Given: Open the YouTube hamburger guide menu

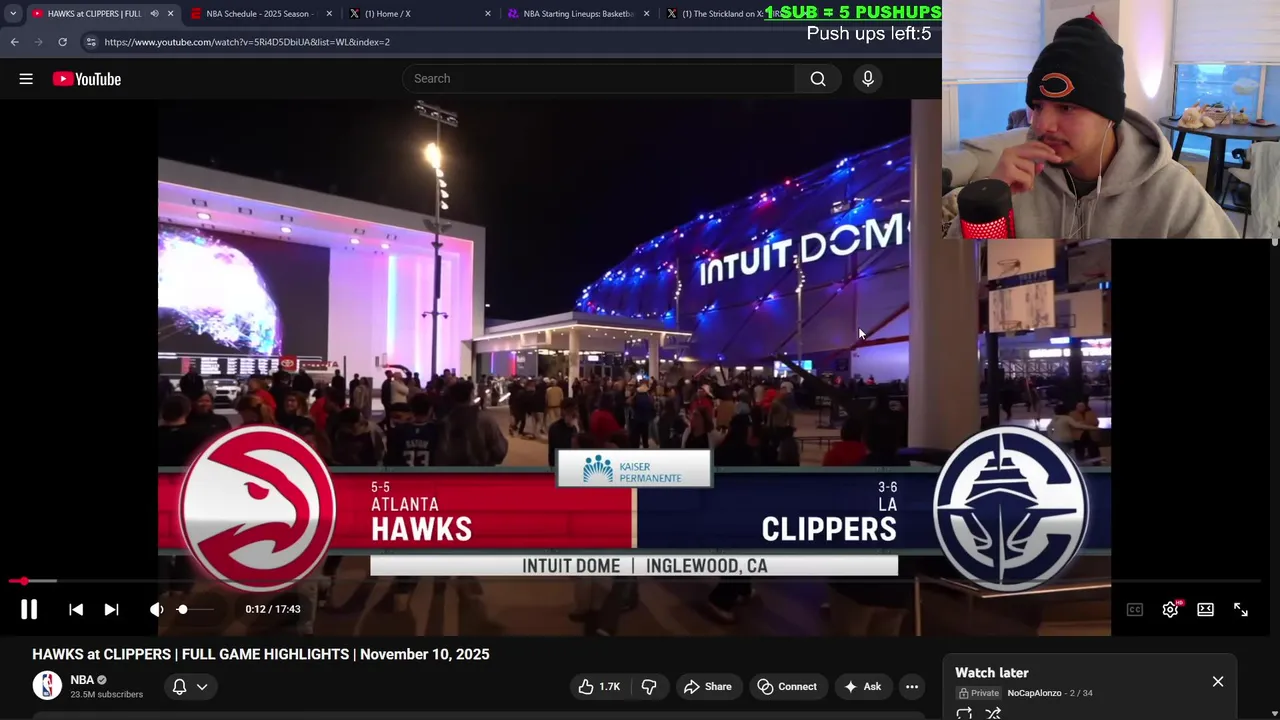Looking at the screenshot, I should pyautogui.click(x=26, y=79).
